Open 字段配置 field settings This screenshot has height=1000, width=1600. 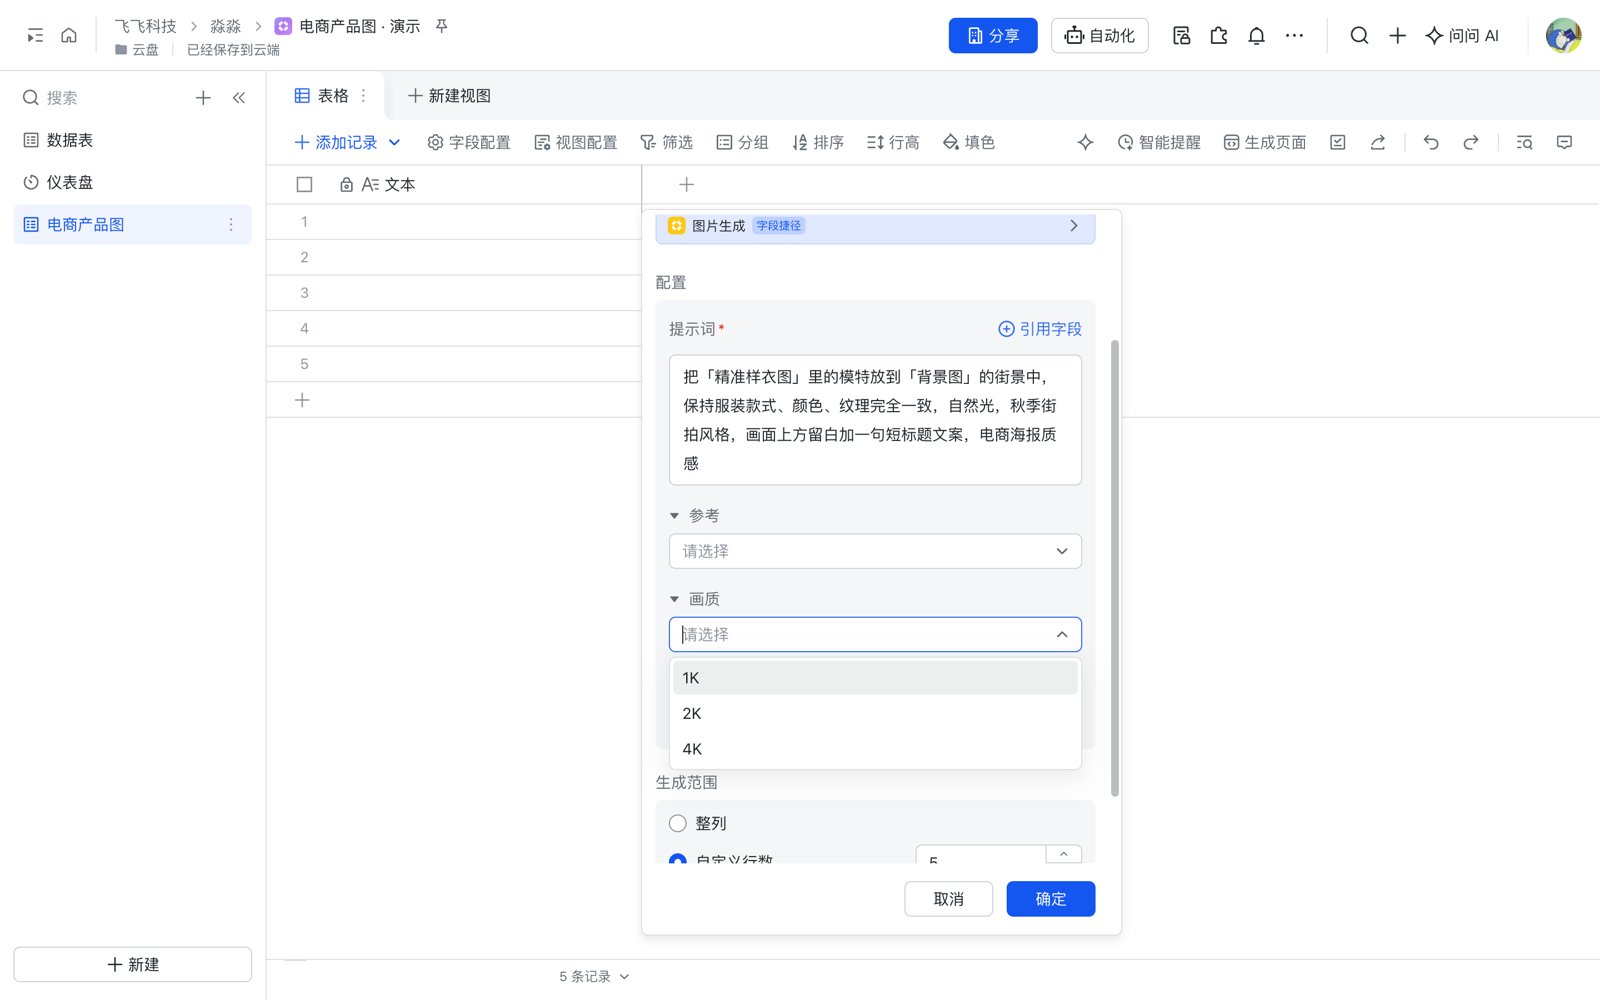click(469, 143)
